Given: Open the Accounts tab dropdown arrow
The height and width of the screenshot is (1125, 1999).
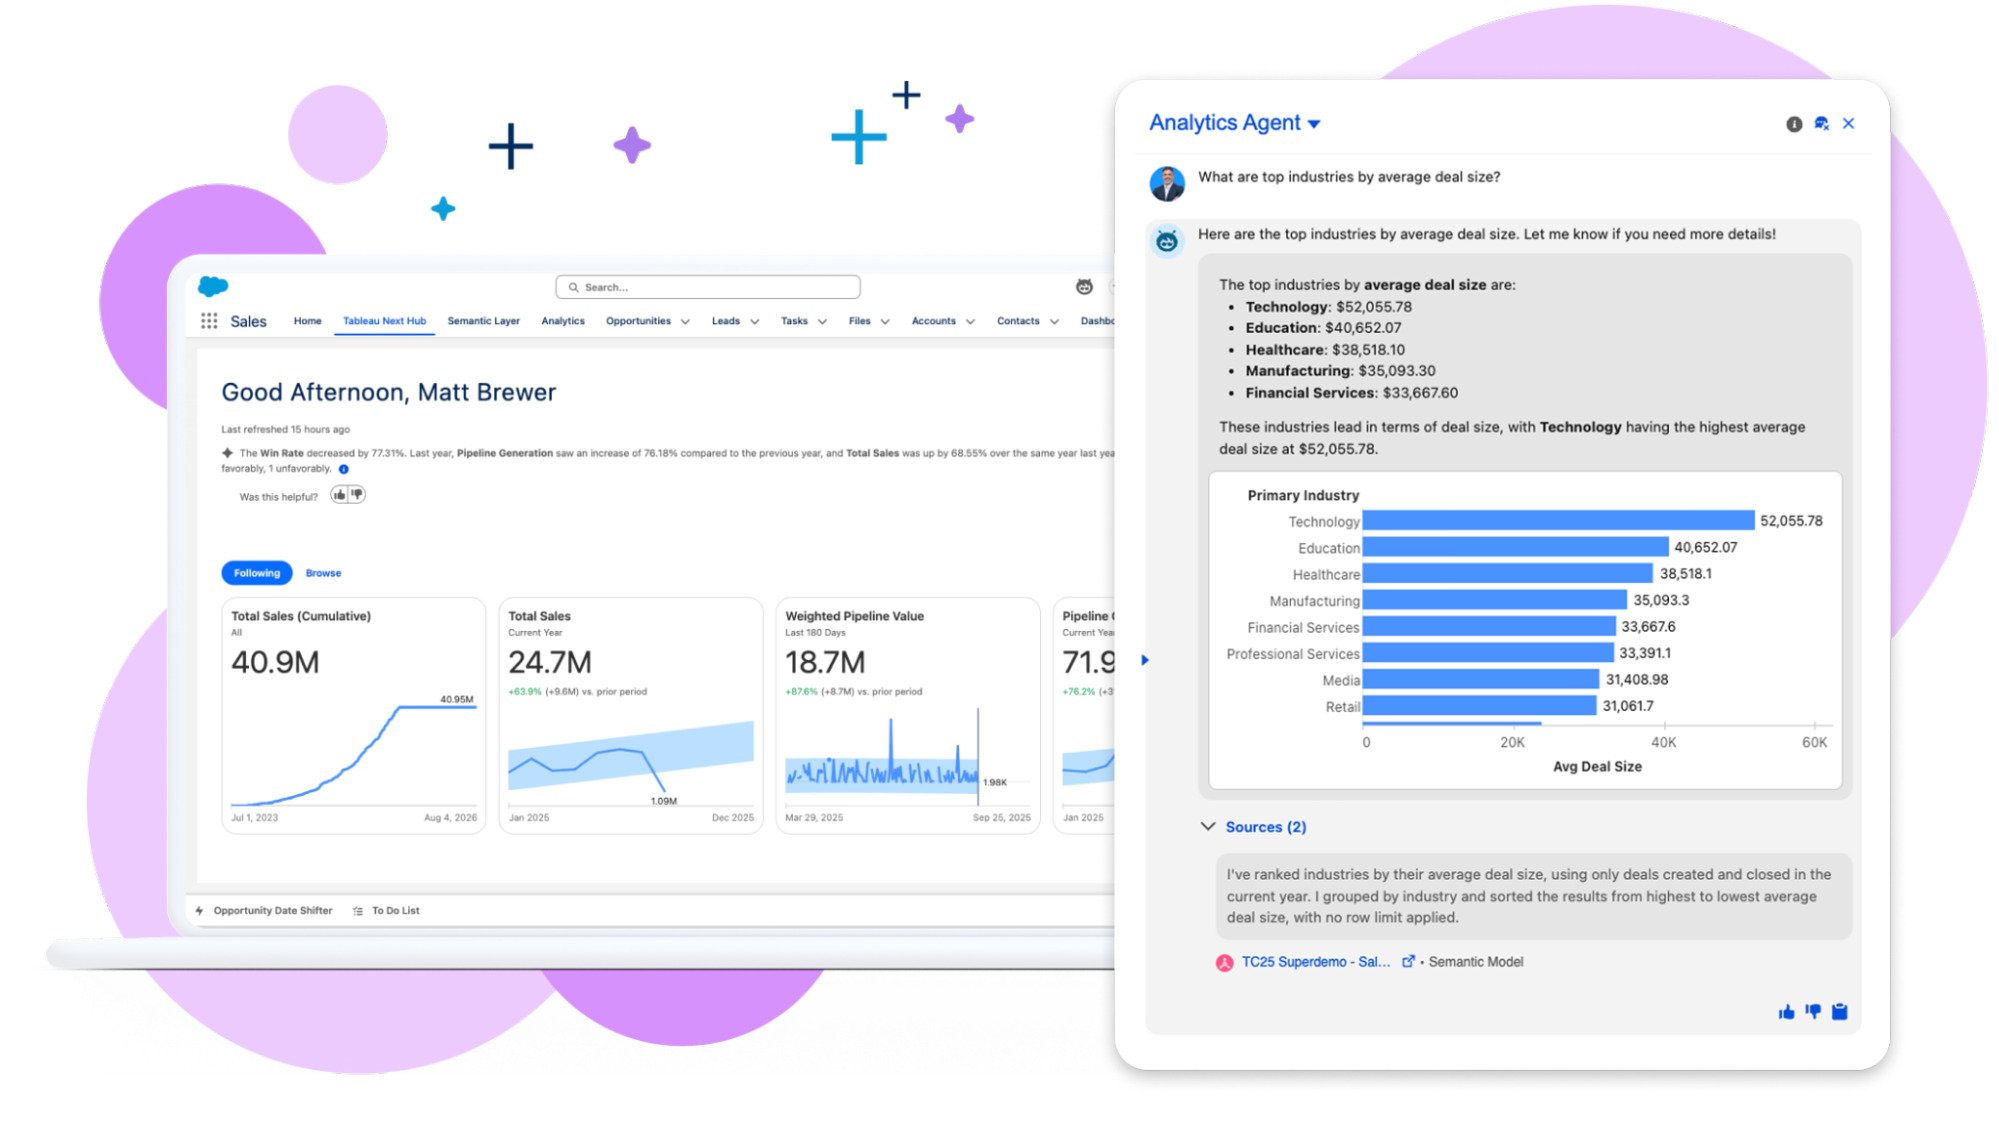Looking at the screenshot, I should 970,322.
